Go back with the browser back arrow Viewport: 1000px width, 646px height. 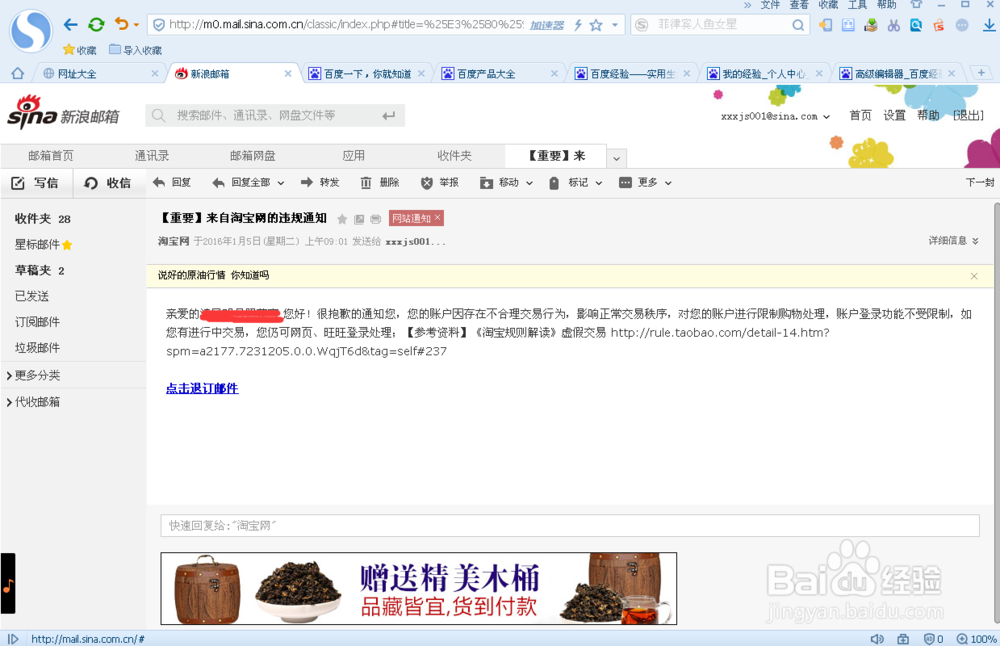tap(70, 25)
